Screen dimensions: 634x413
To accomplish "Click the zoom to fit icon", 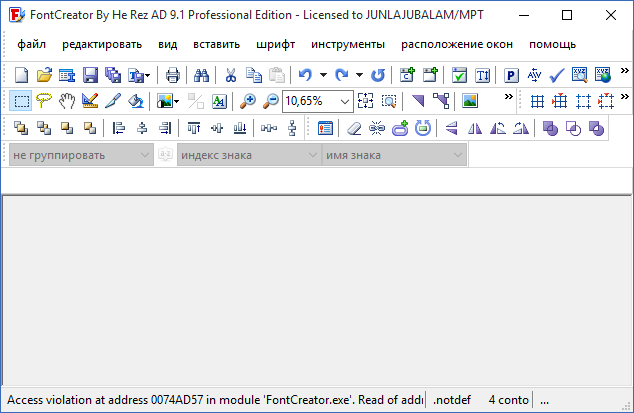I will [366, 101].
